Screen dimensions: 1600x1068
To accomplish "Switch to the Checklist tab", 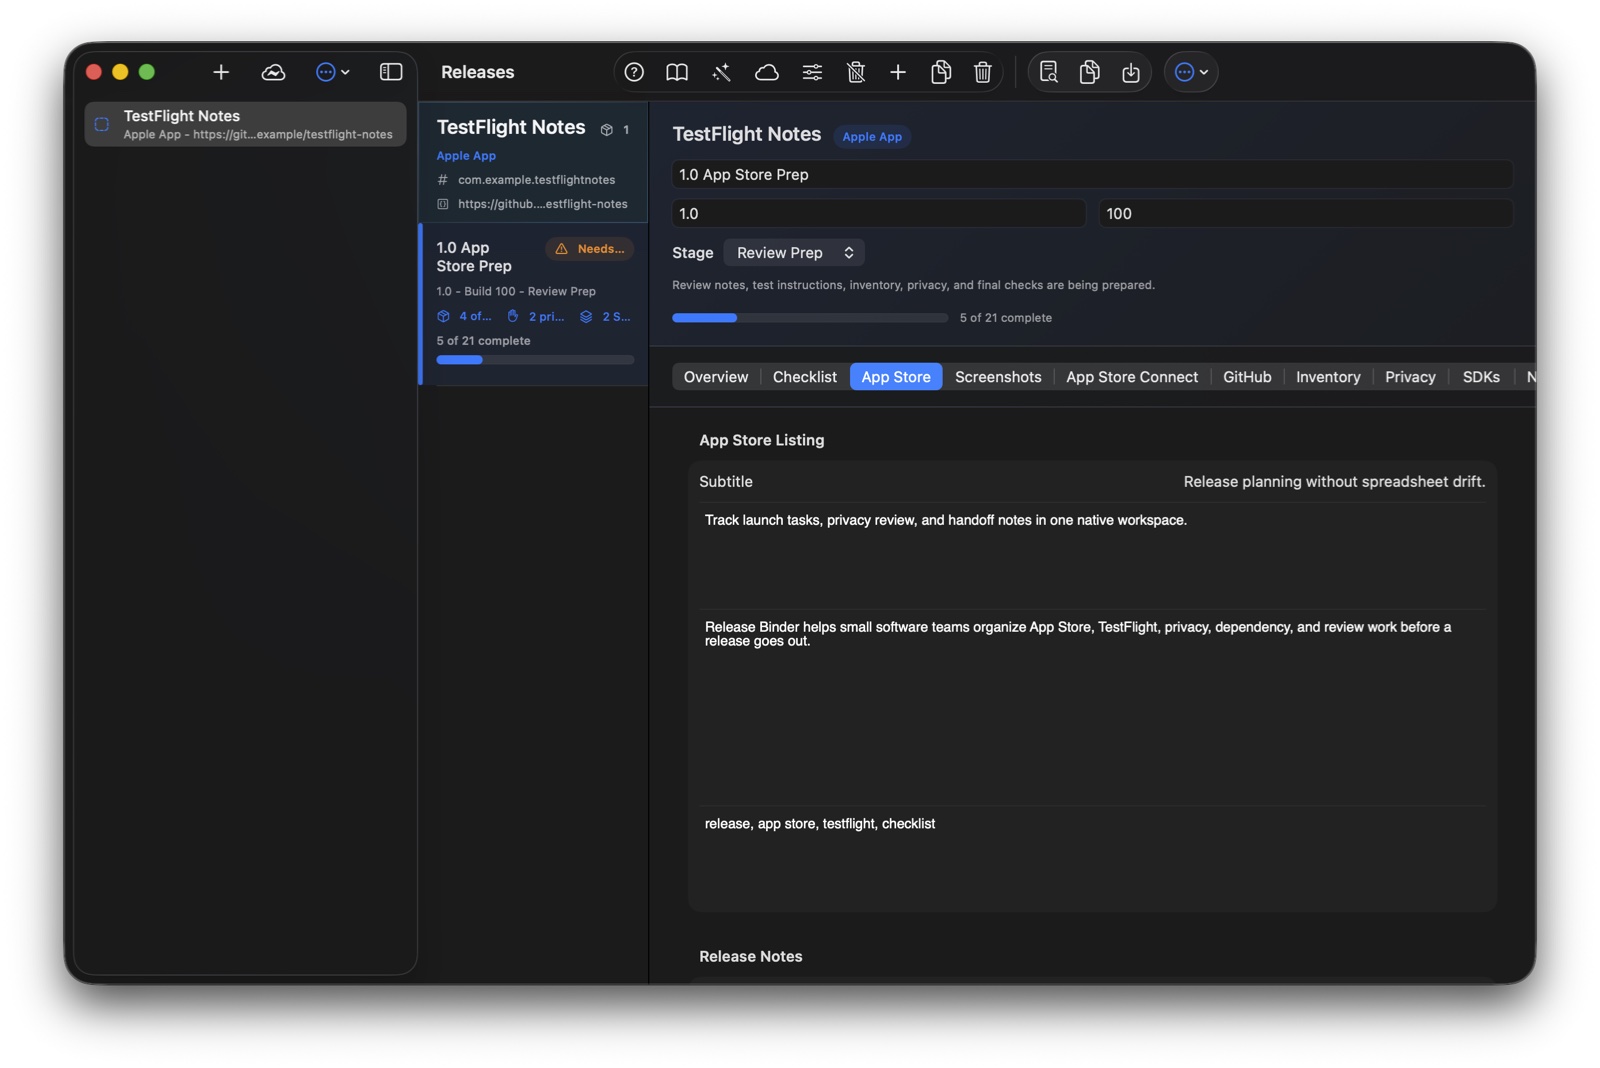I will [805, 377].
